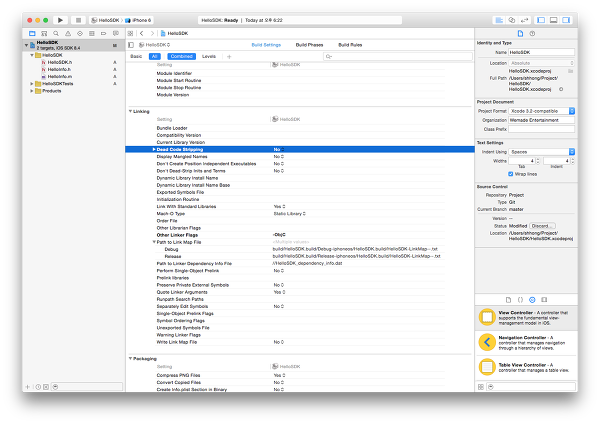Viewport: 600px width, 424px height.
Task: Add file with plus at navigator bottom
Action: [x=28, y=387]
